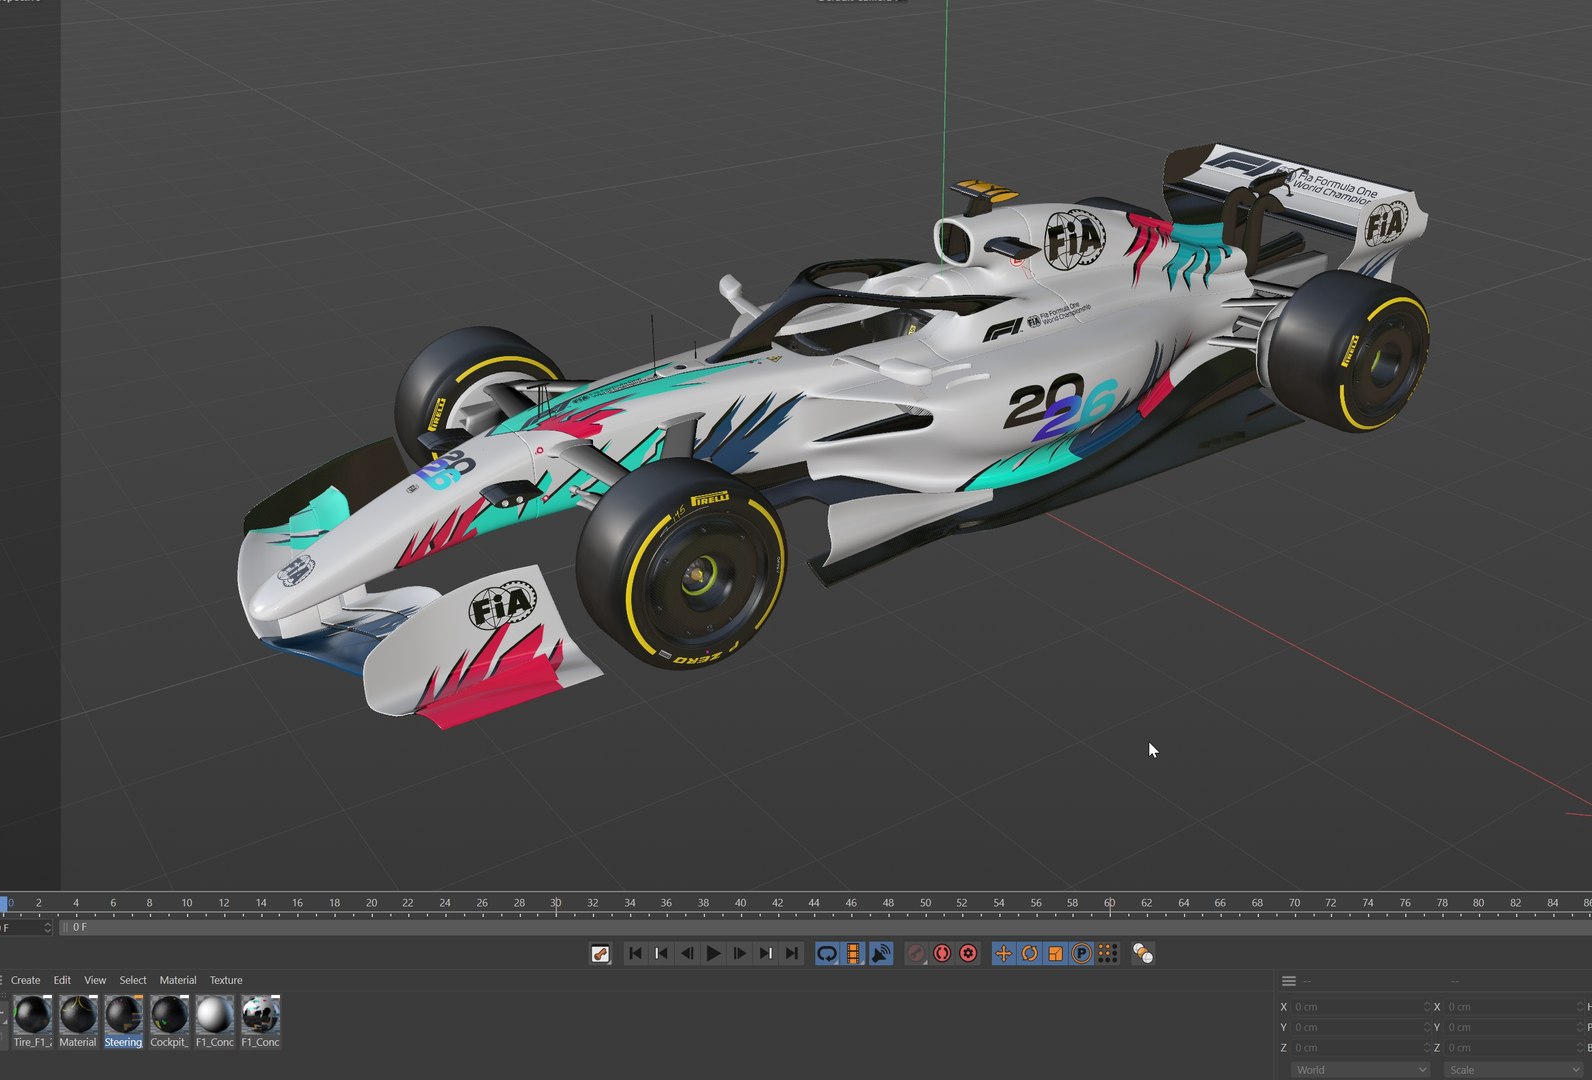Viewport: 1592px width, 1080px height.
Task: Toggle point level animation dots icon
Action: tap(1107, 954)
